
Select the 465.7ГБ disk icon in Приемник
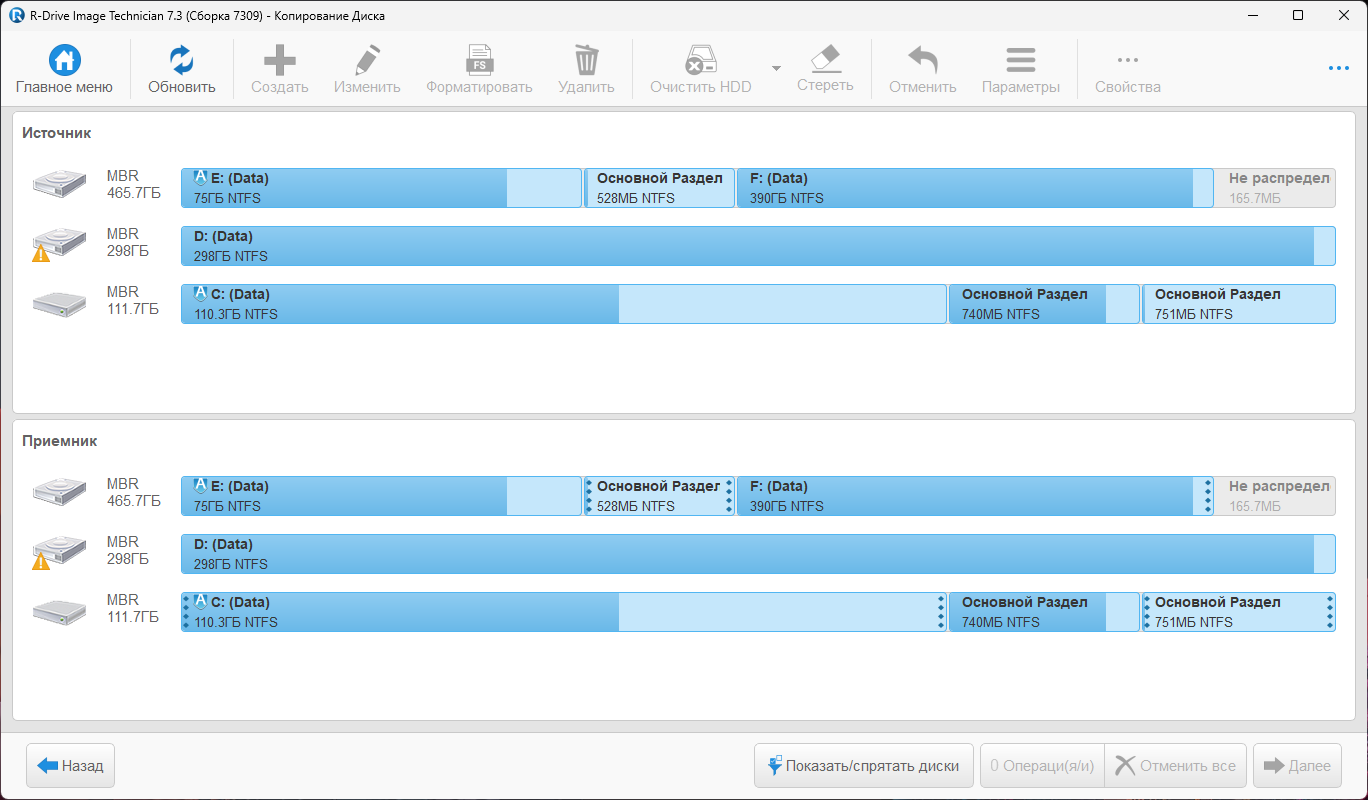(60, 494)
